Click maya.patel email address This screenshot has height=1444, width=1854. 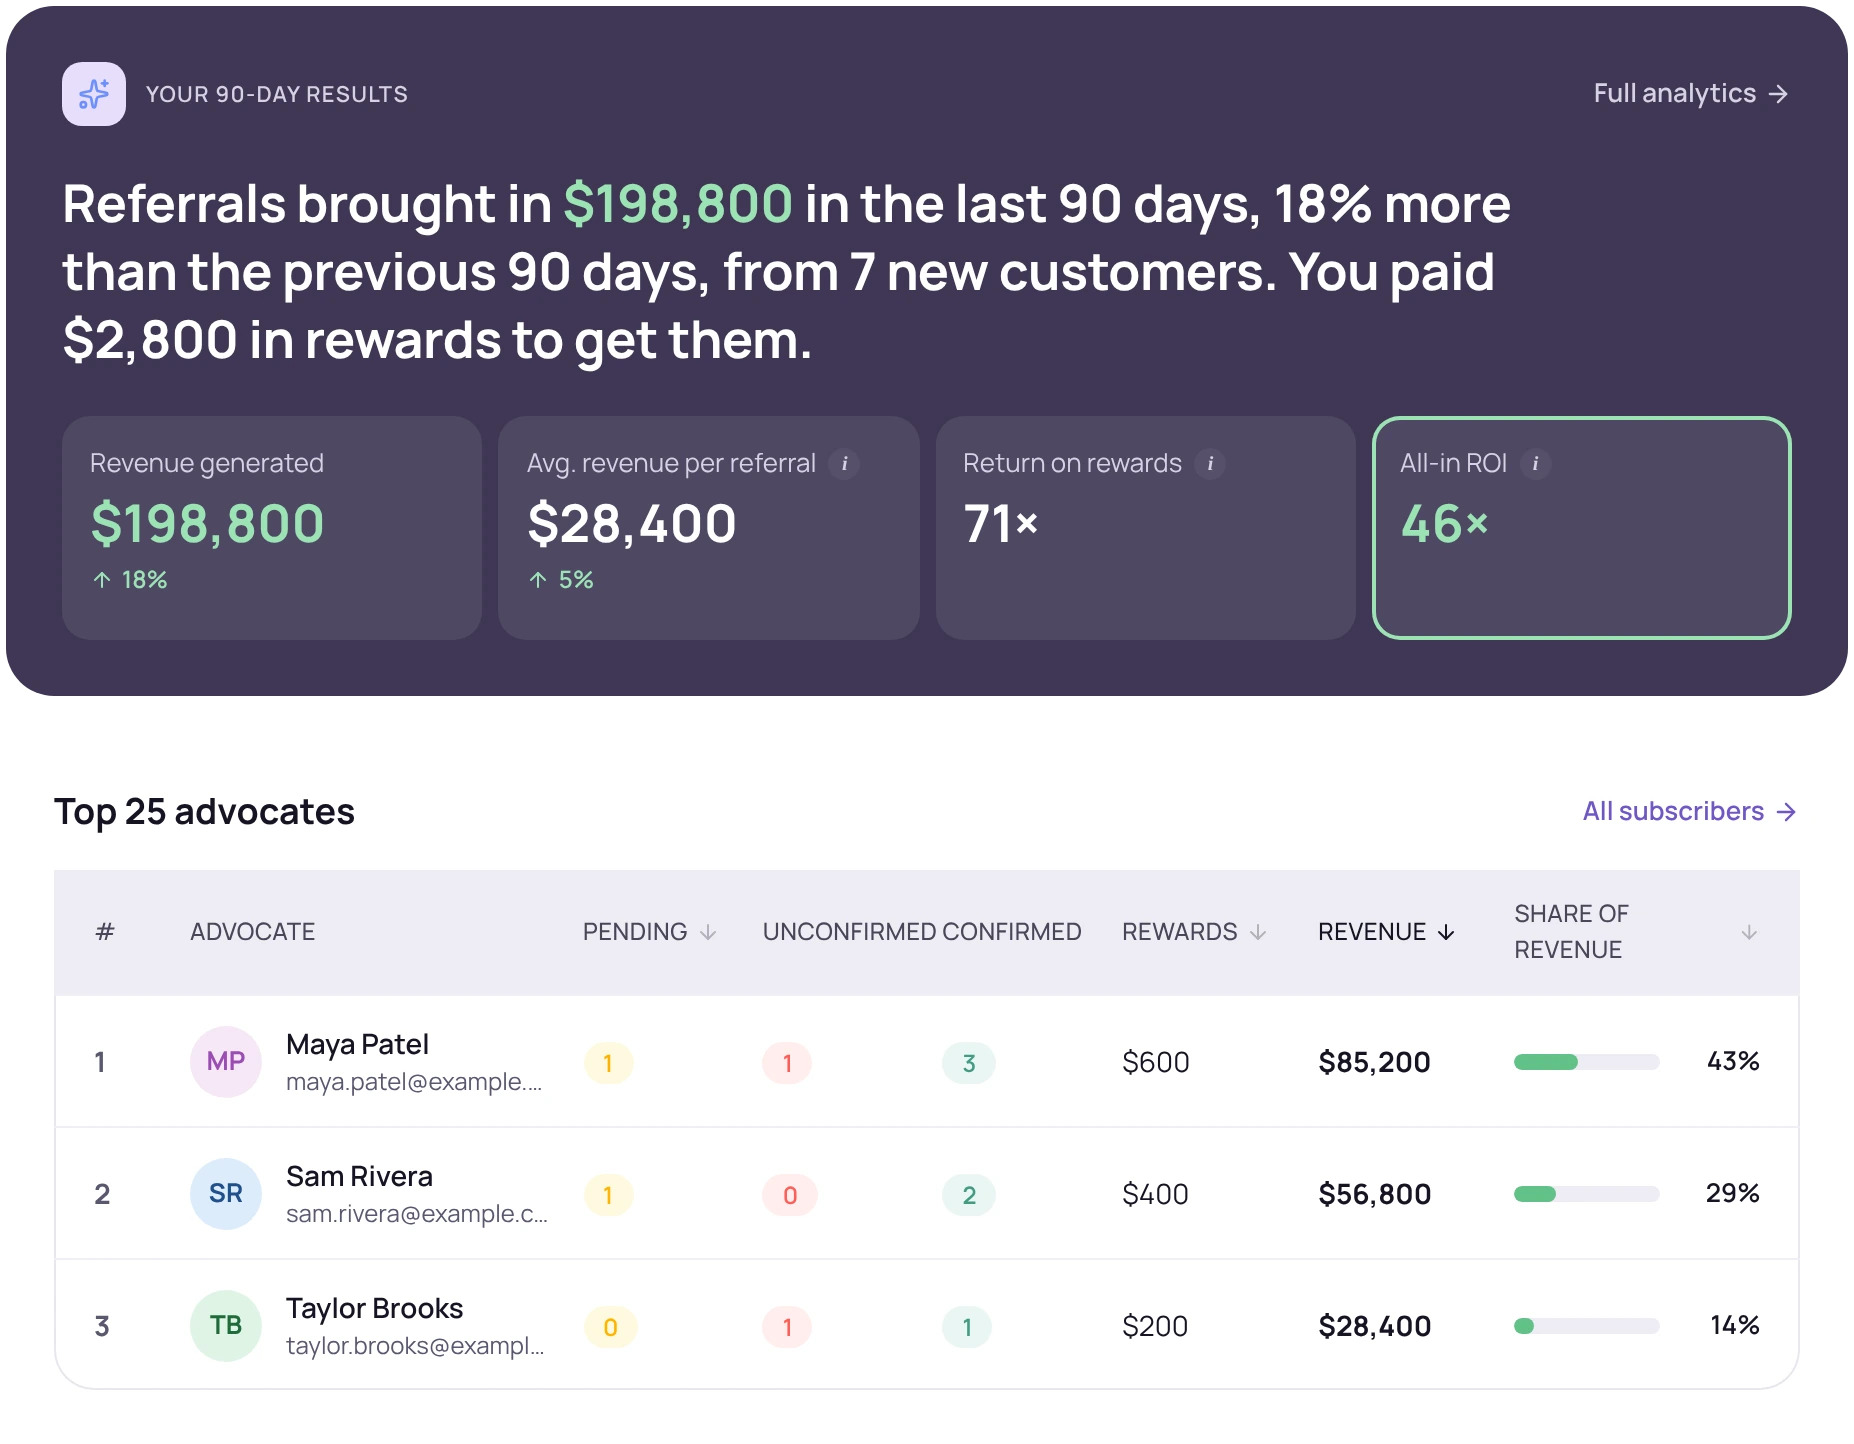pos(414,1082)
